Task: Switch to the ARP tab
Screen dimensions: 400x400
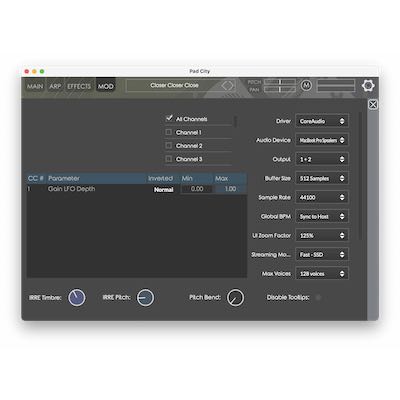Action: point(55,86)
